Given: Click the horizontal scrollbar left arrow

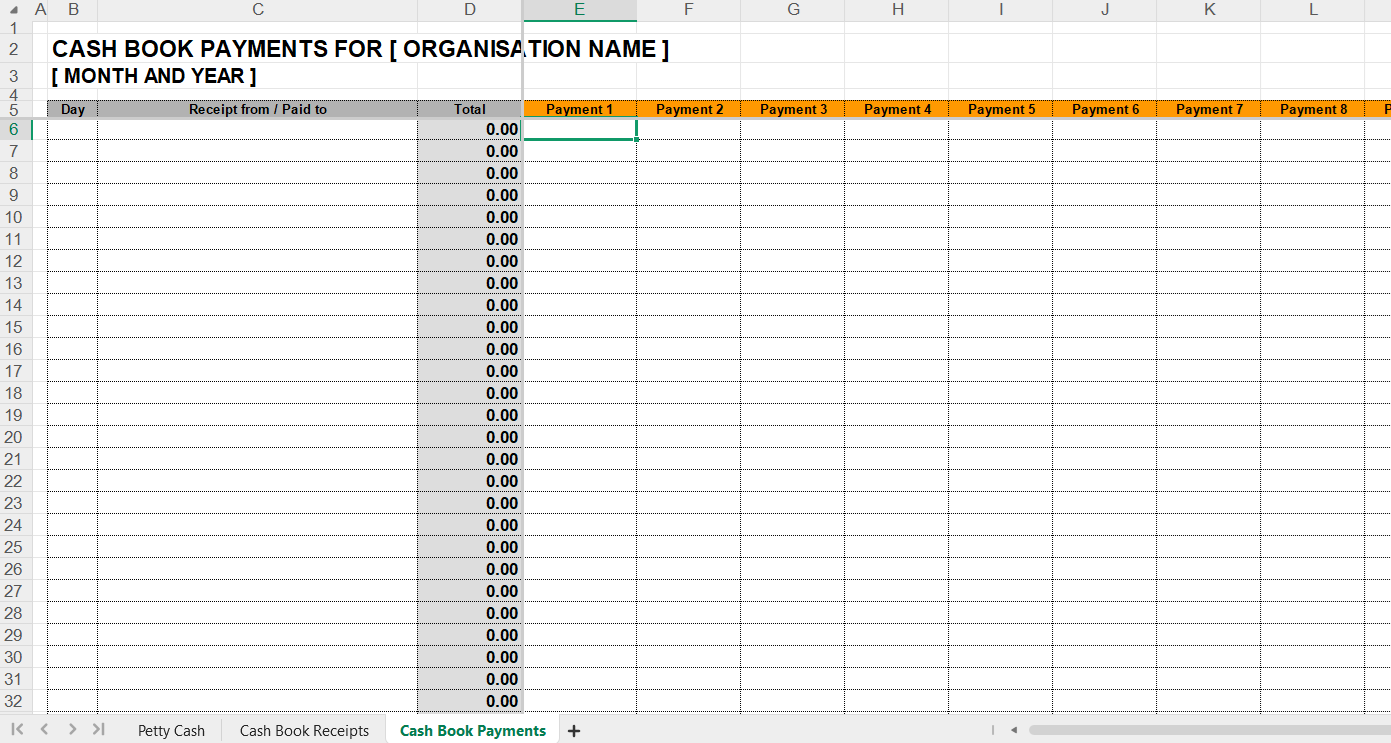Looking at the screenshot, I should [1013, 730].
